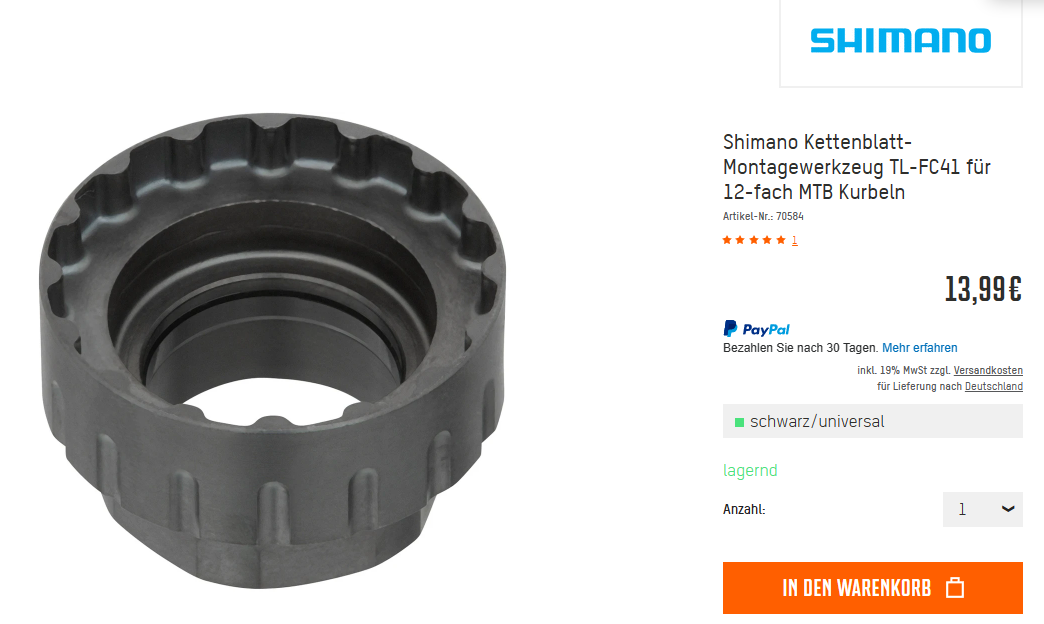Click the shopping bag icon on the cart button
1044x624 pixels.
coord(955,588)
